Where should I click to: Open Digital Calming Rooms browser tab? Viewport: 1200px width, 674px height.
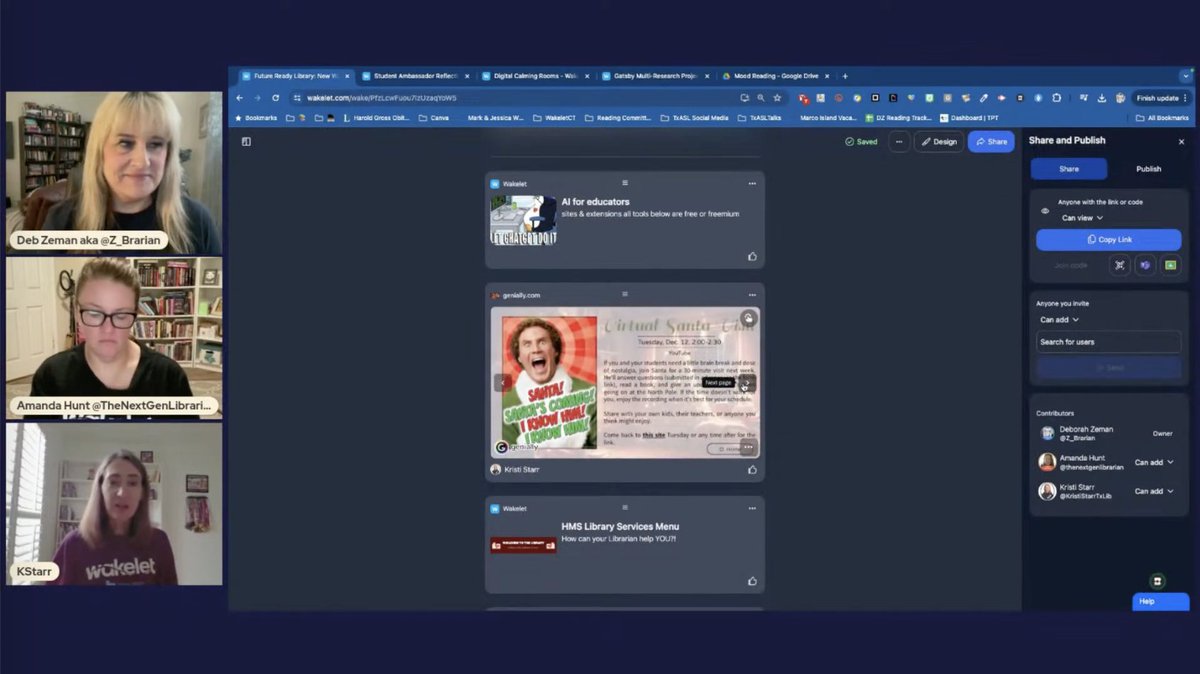tap(534, 76)
